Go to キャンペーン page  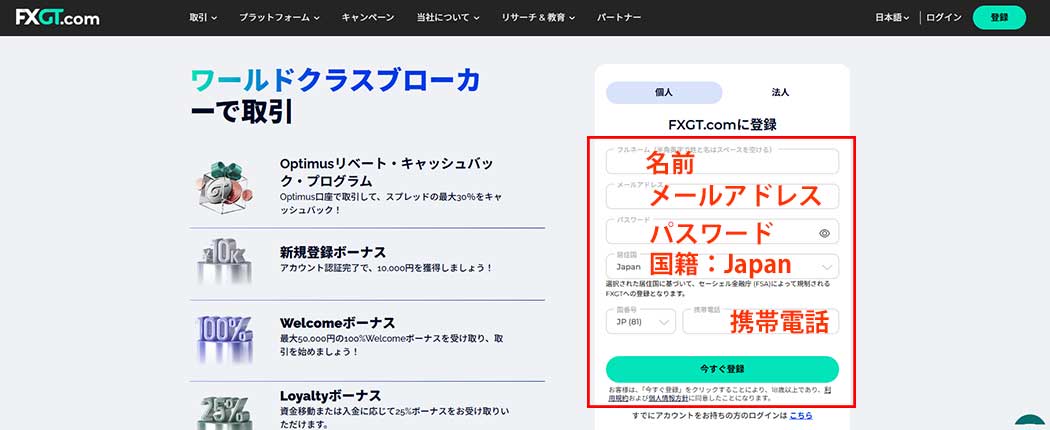[x=368, y=18]
